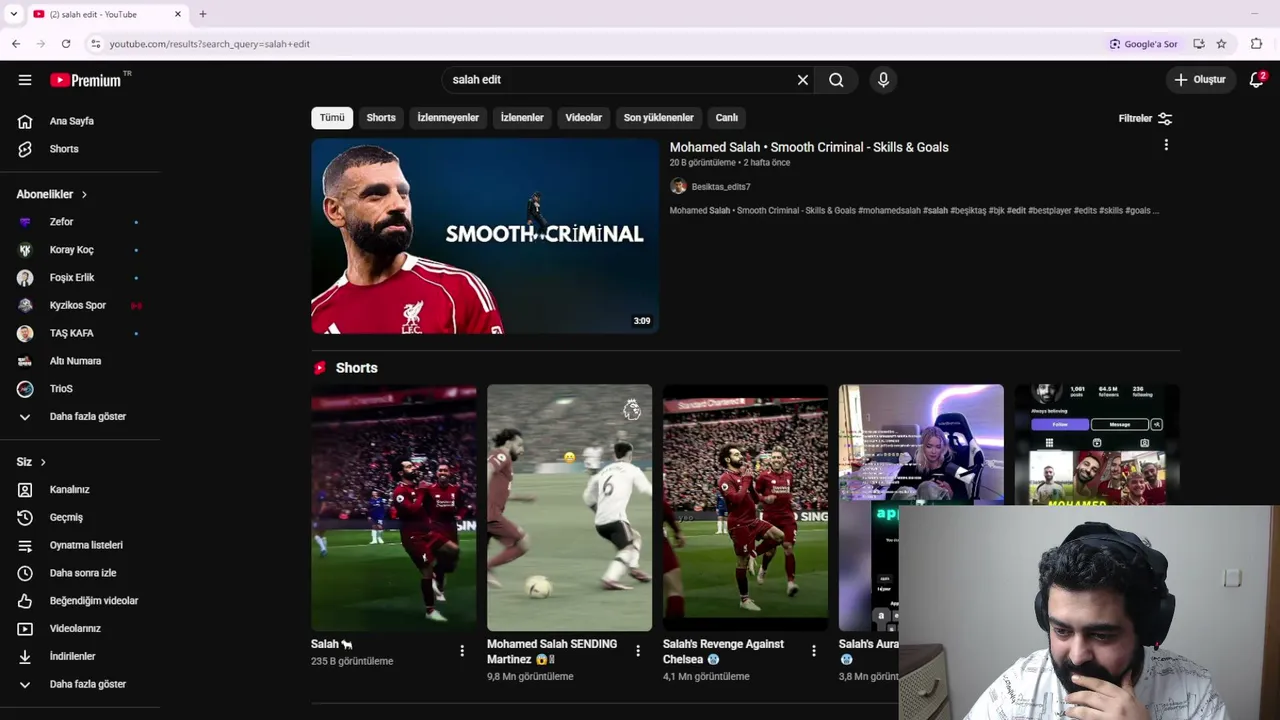Screen dimensions: 1280x720
Task: Select the İzlenenler filter chip
Action: [522, 118]
